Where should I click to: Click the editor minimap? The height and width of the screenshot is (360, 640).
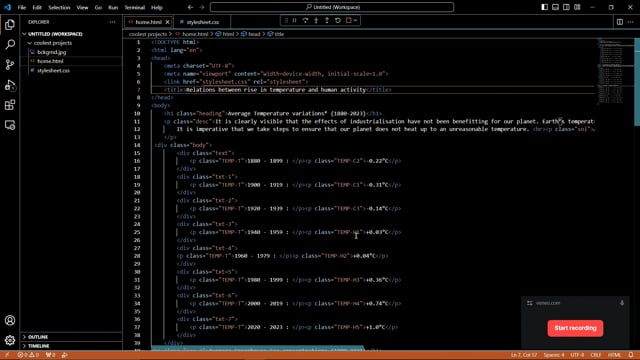615,71
